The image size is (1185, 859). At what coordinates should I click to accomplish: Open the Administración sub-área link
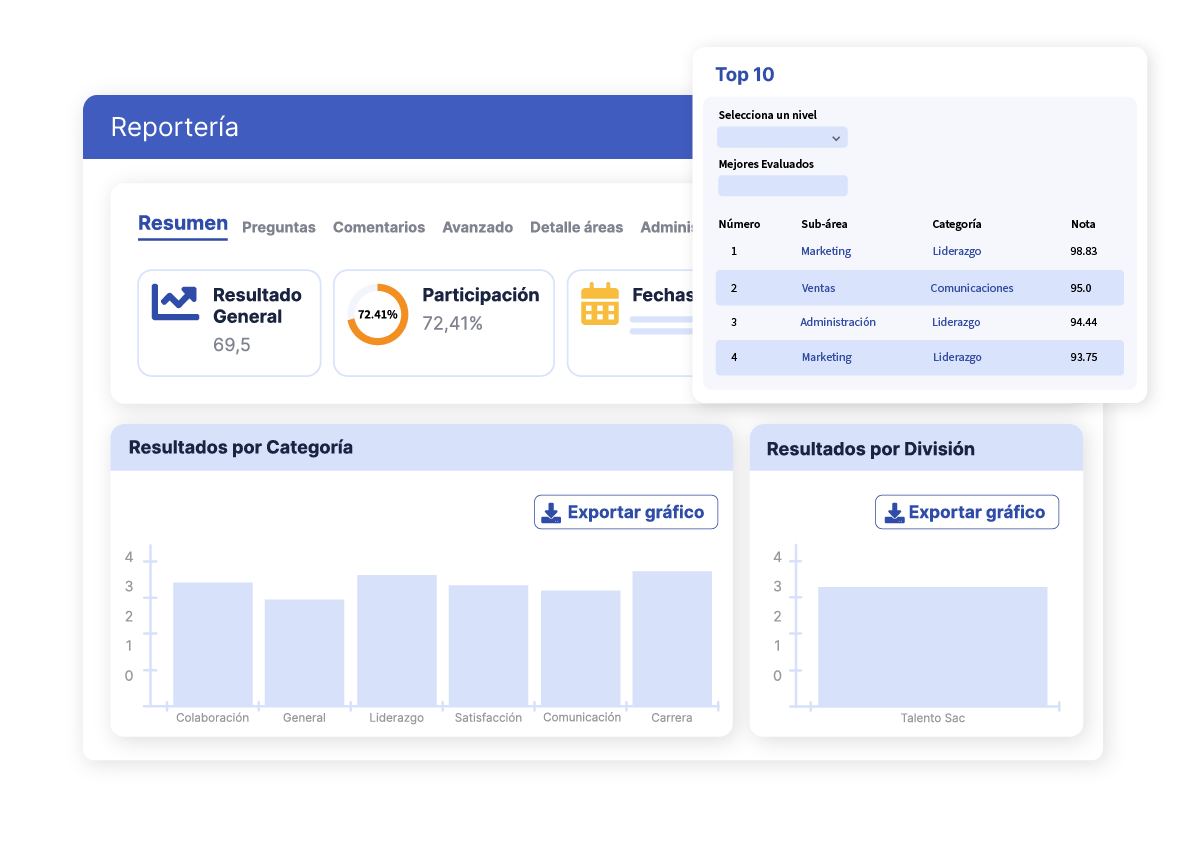pos(837,322)
